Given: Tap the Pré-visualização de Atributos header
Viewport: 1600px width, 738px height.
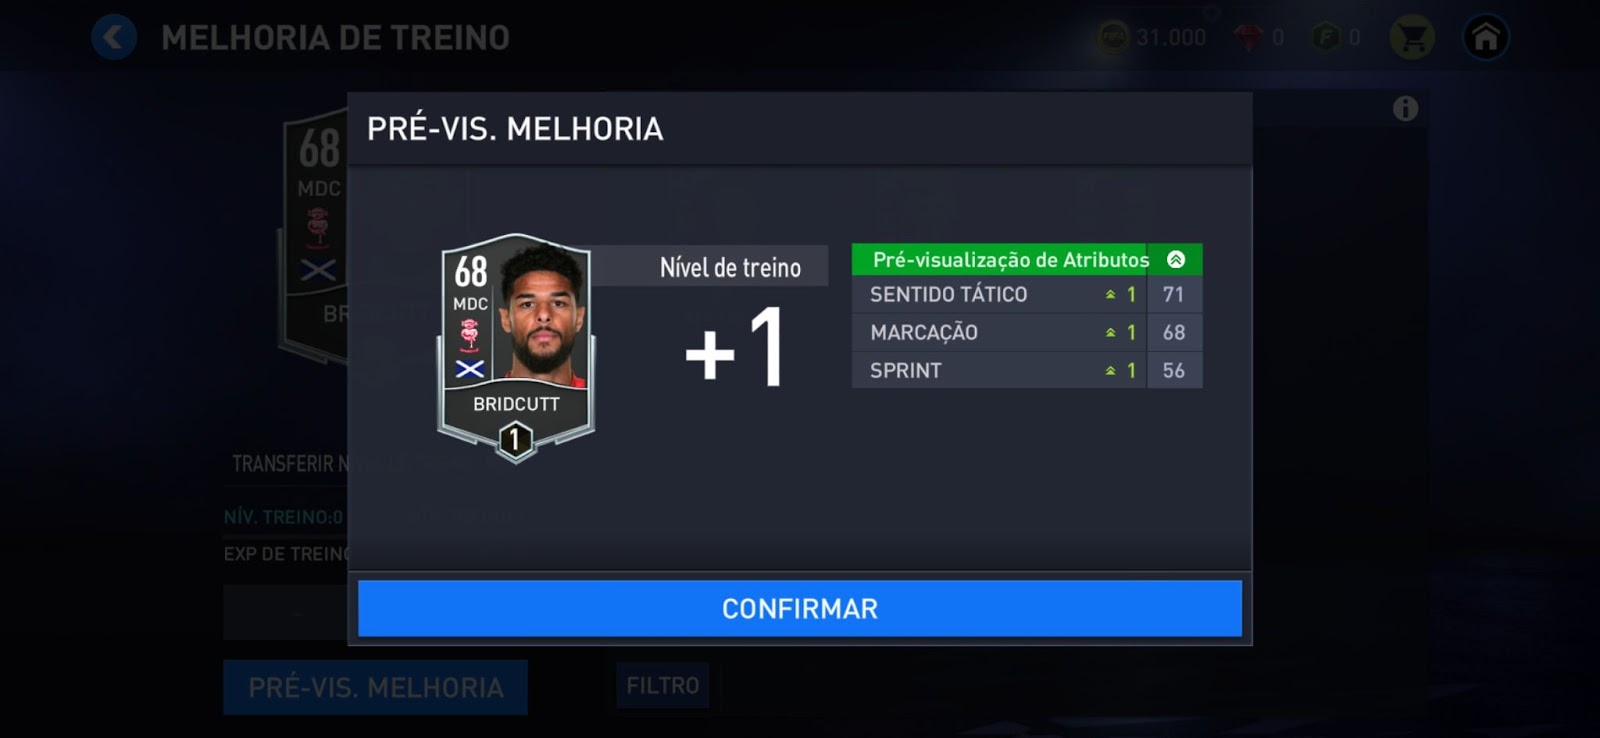Looking at the screenshot, I should pos(1011,260).
